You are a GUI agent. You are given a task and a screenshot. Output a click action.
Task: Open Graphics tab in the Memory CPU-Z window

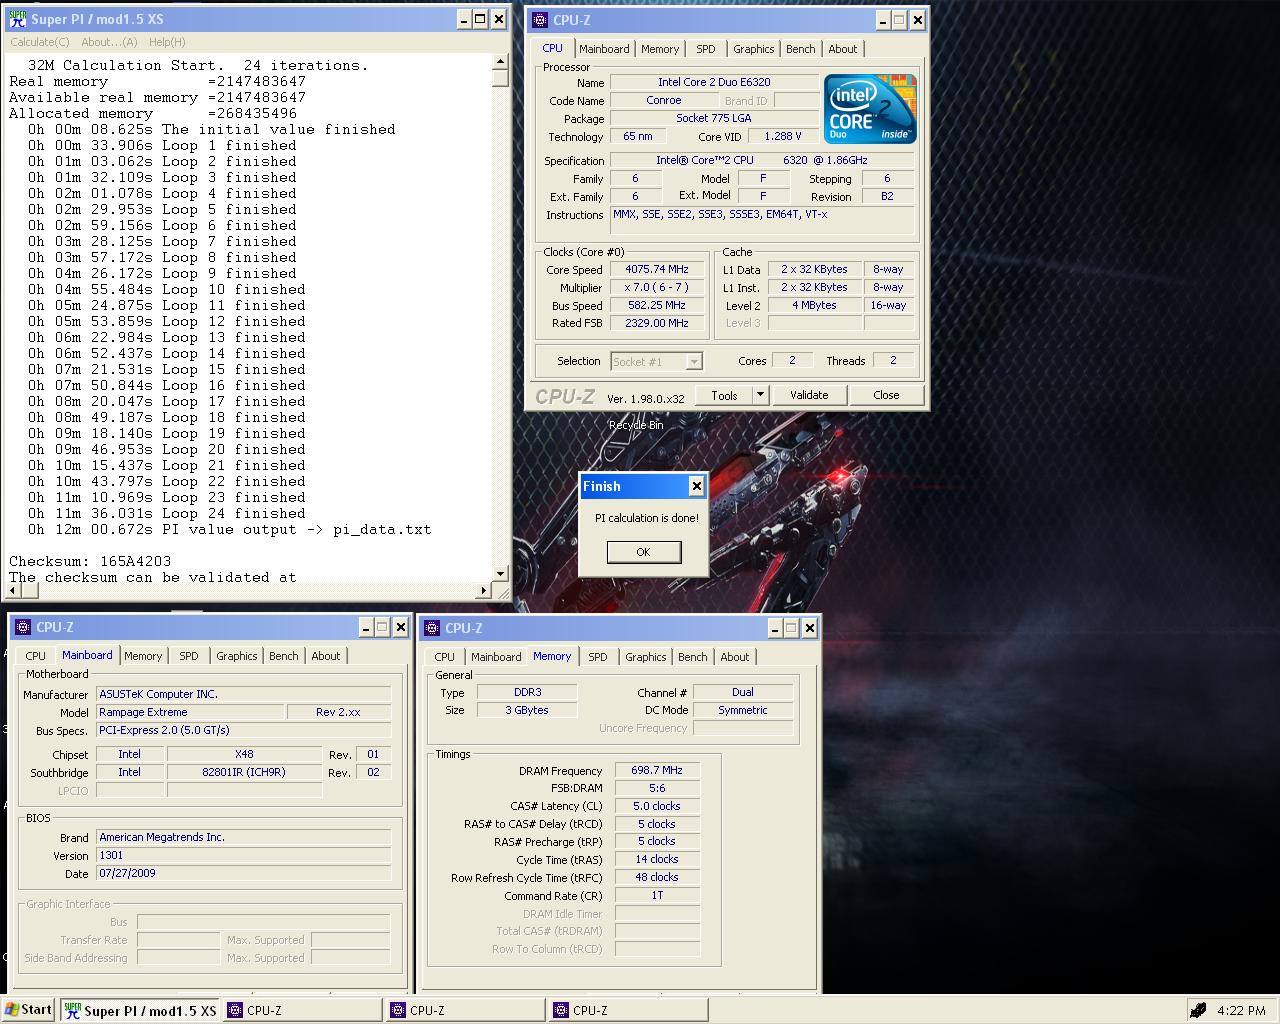point(645,657)
